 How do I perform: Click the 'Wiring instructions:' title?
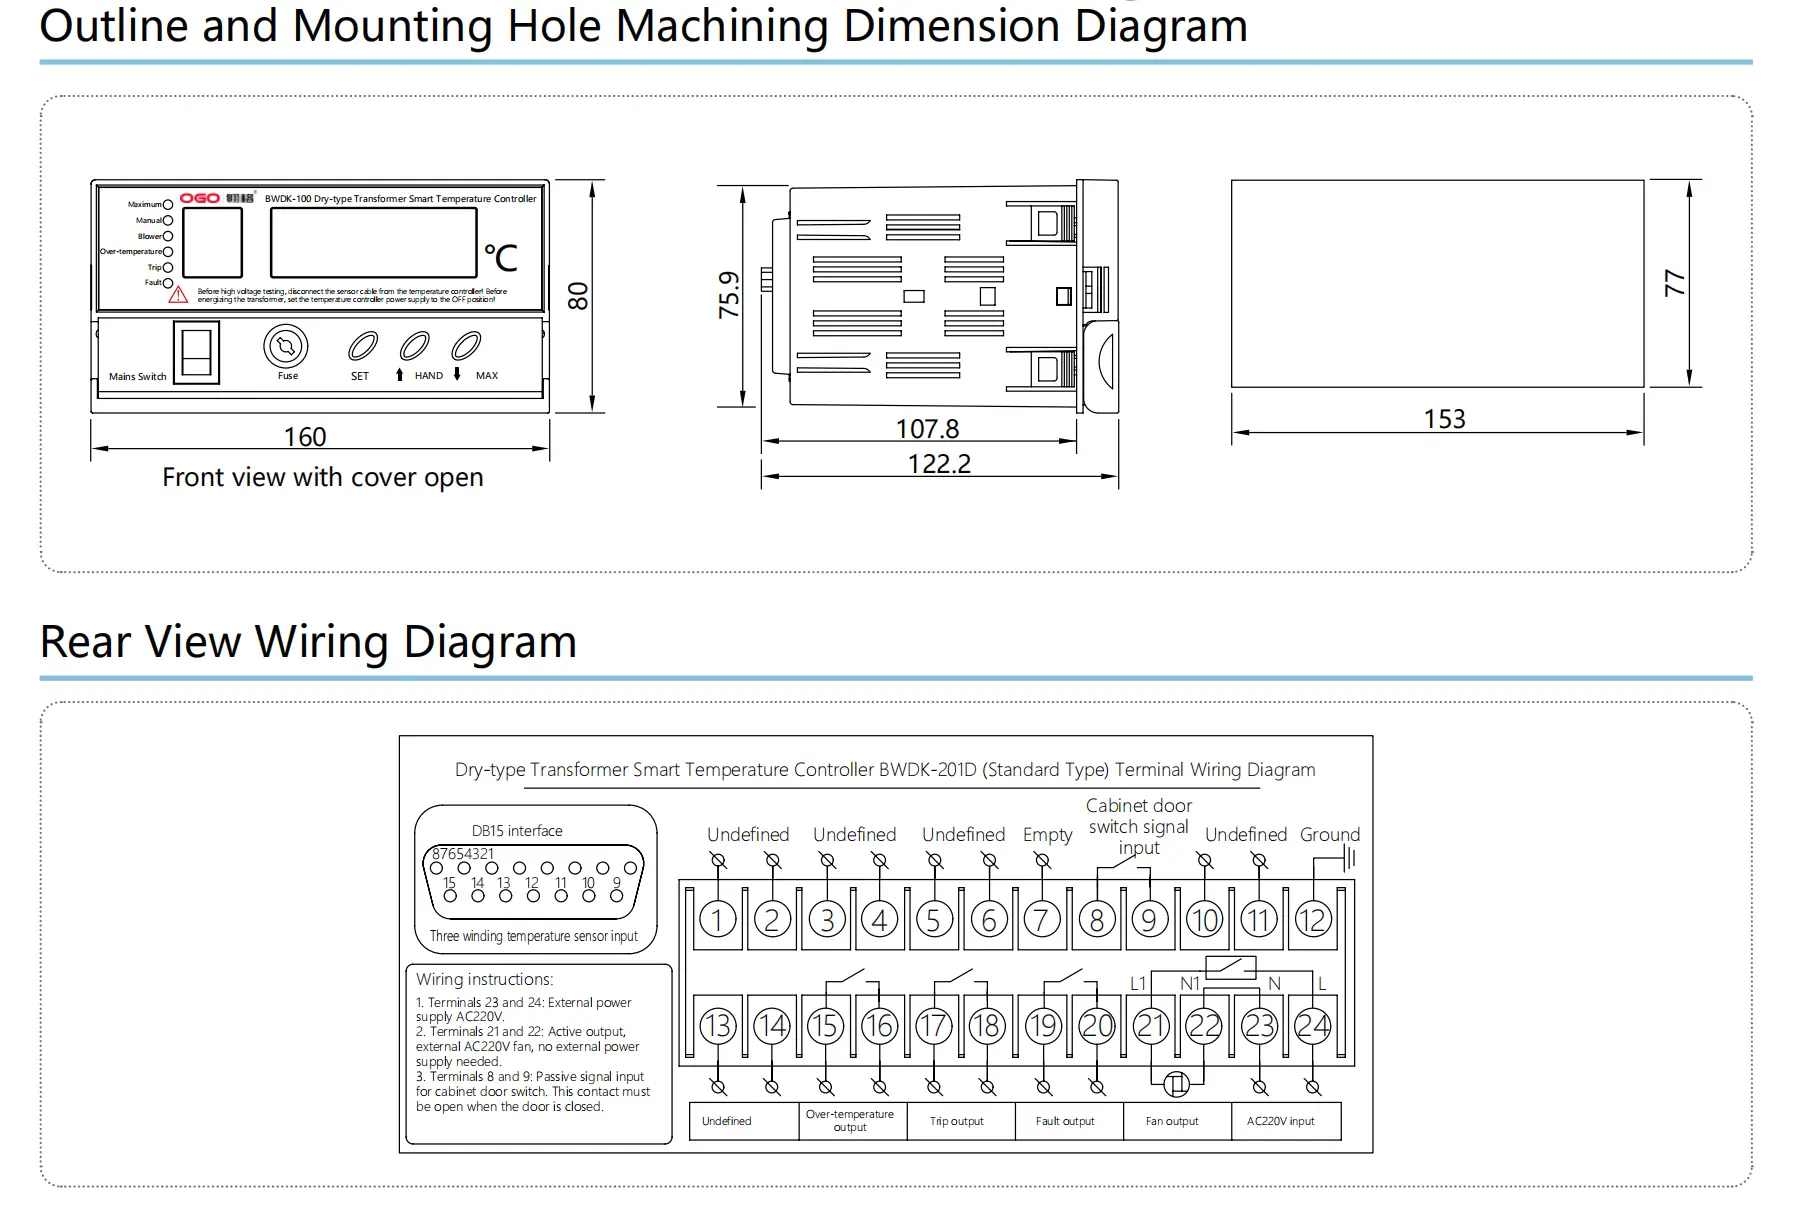(485, 979)
